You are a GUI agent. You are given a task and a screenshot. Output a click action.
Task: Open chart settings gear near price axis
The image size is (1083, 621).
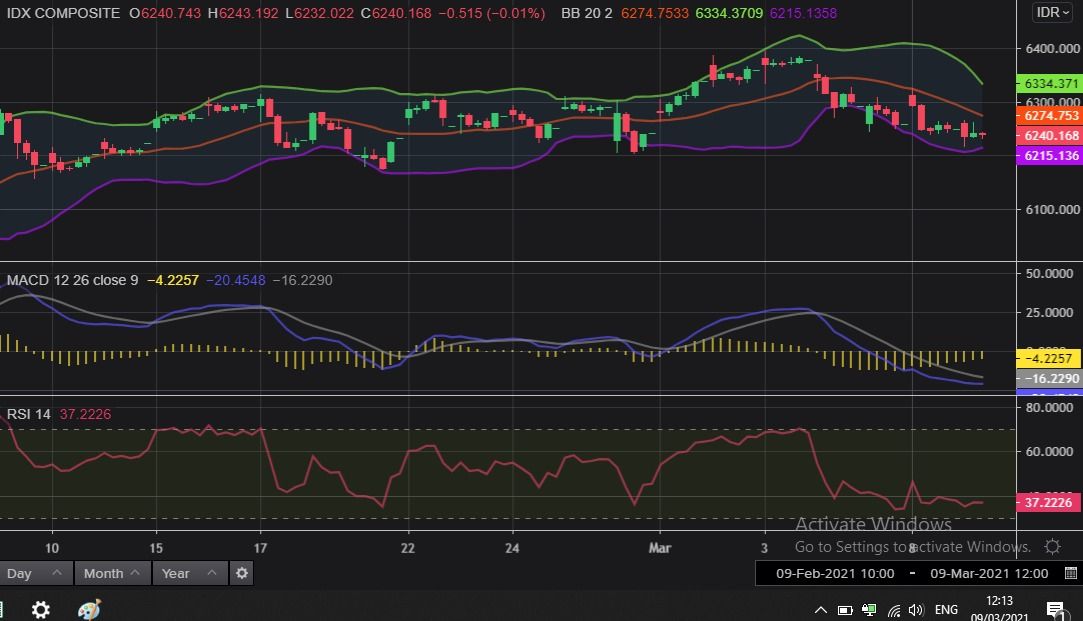1052,546
